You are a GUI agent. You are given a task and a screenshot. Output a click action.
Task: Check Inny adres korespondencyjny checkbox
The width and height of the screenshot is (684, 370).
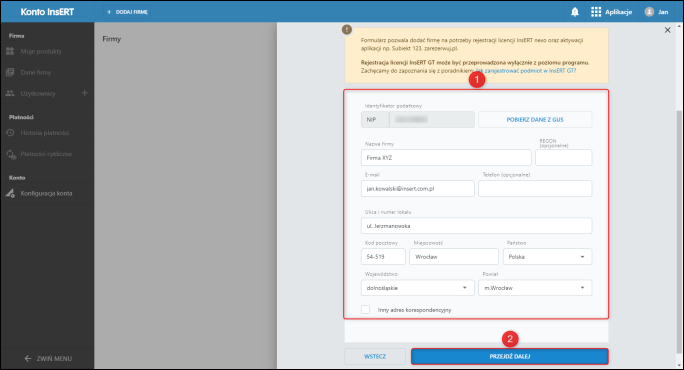(366, 309)
